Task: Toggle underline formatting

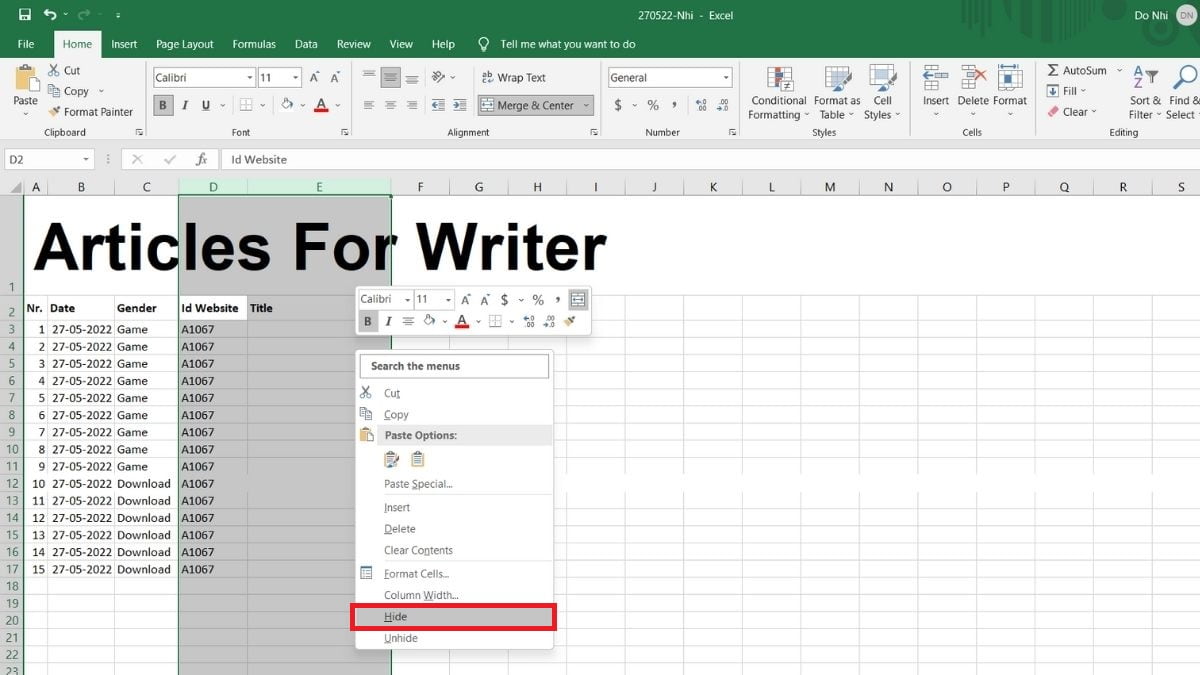Action: [x=204, y=104]
